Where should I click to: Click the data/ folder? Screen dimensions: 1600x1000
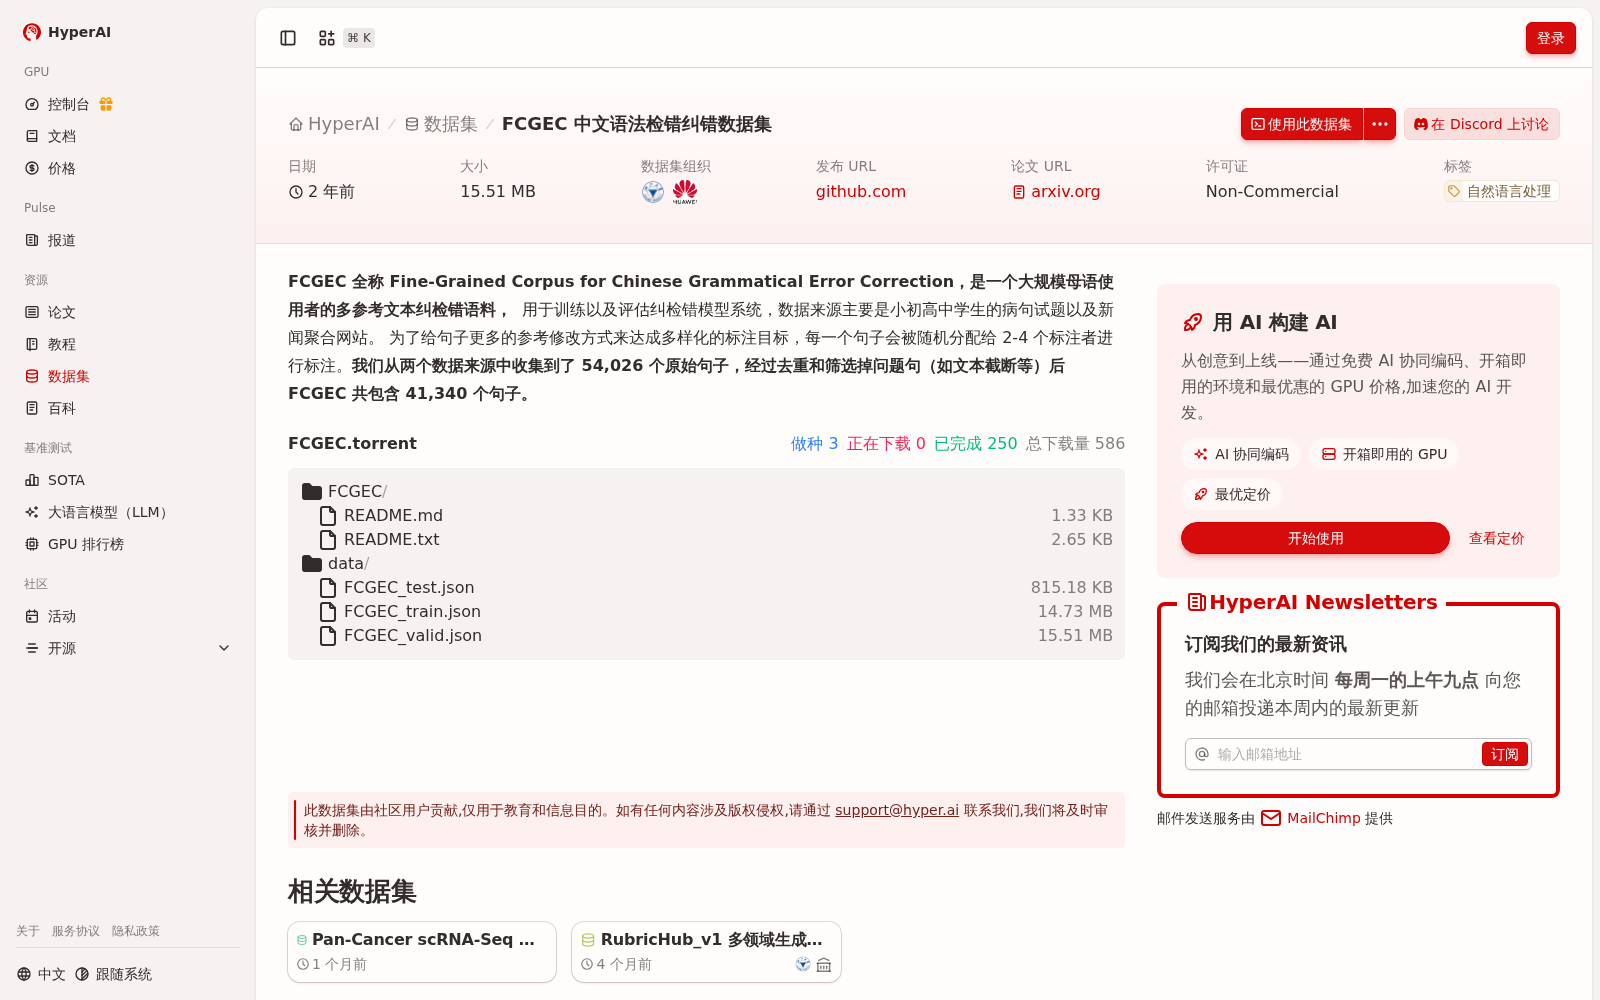(x=336, y=563)
